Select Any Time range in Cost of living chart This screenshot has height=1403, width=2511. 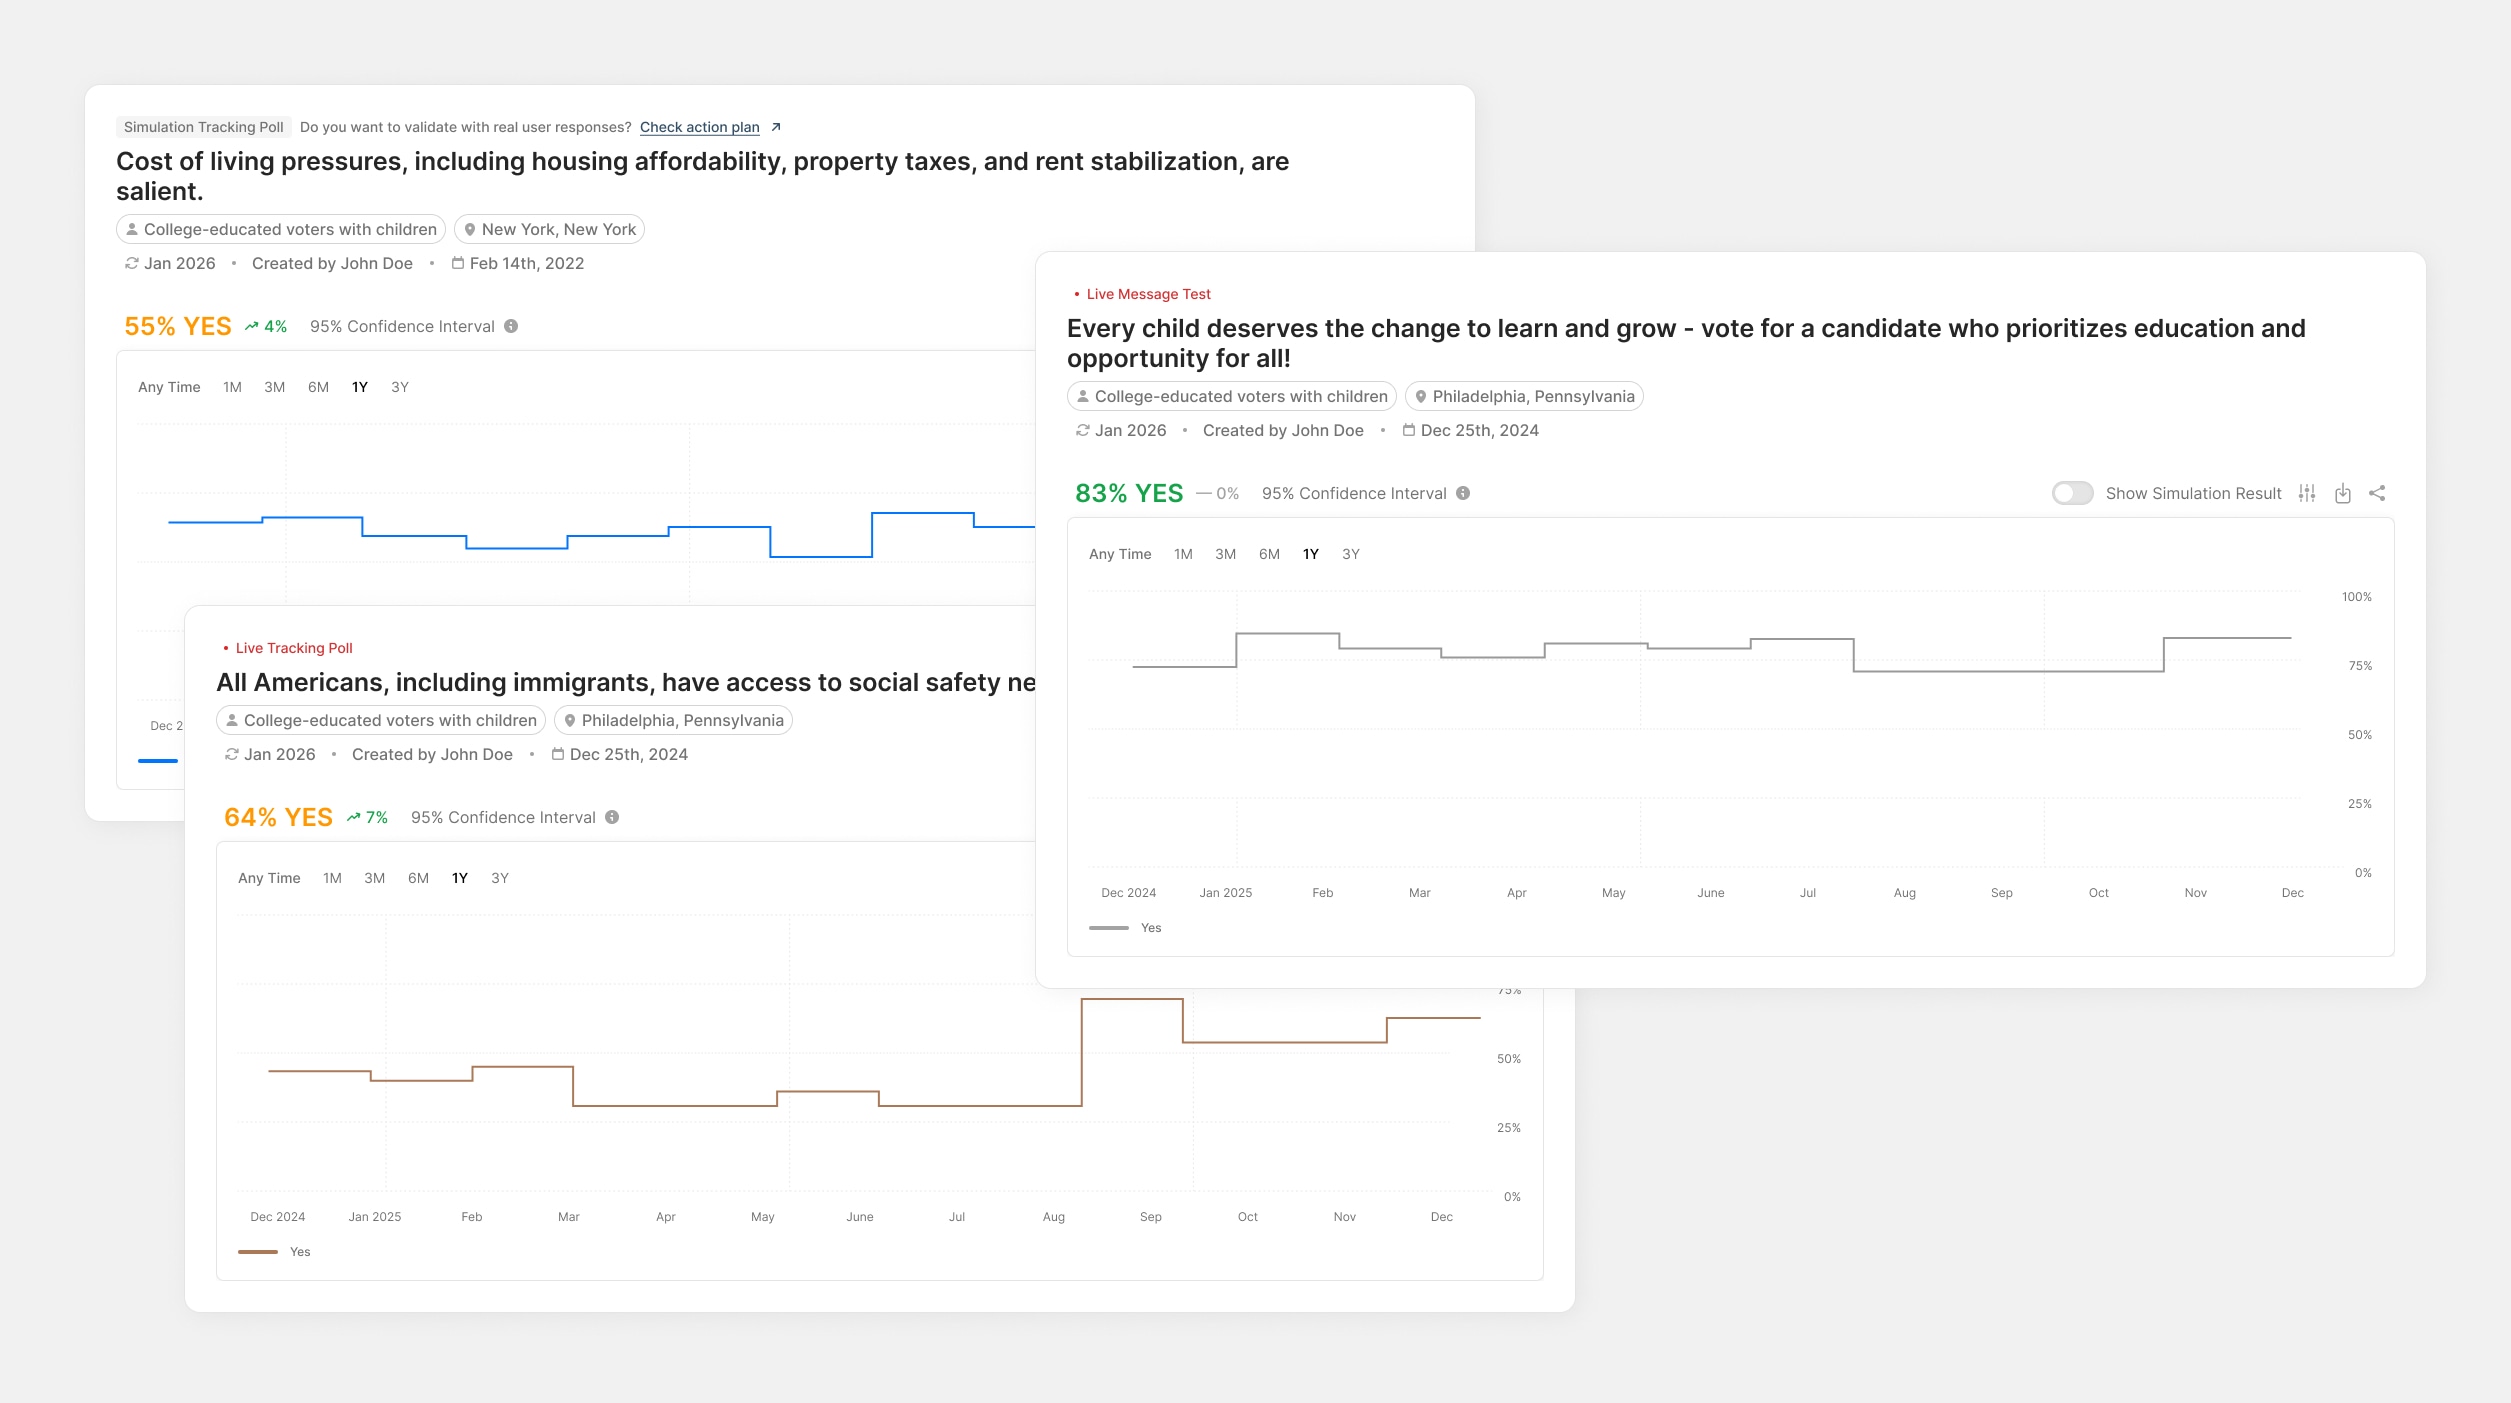tap(169, 387)
